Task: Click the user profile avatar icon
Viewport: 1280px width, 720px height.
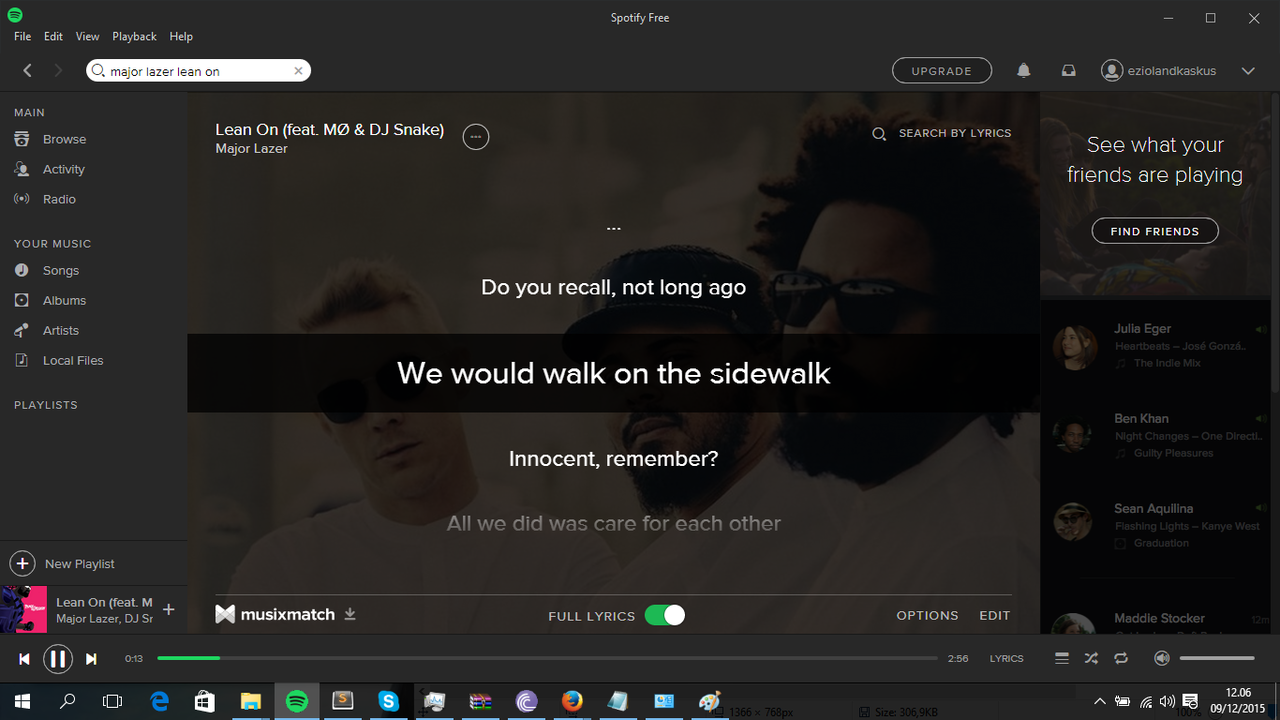Action: [x=1111, y=71]
